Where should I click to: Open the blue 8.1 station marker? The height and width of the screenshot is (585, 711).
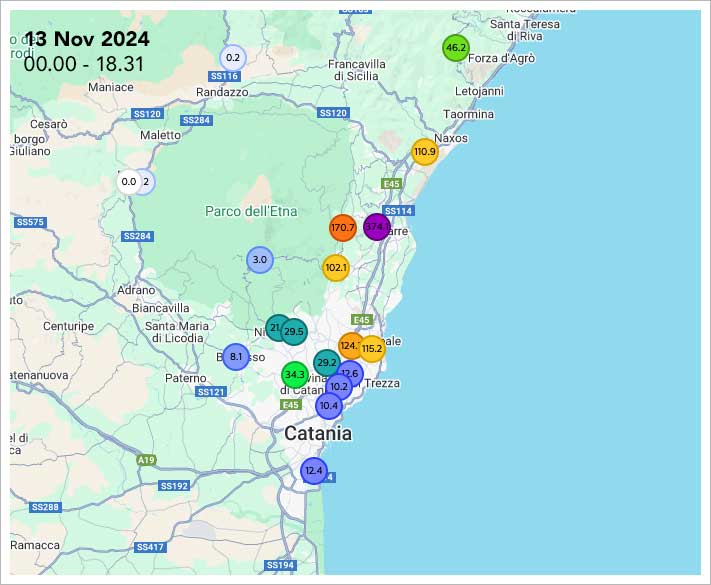(236, 357)
